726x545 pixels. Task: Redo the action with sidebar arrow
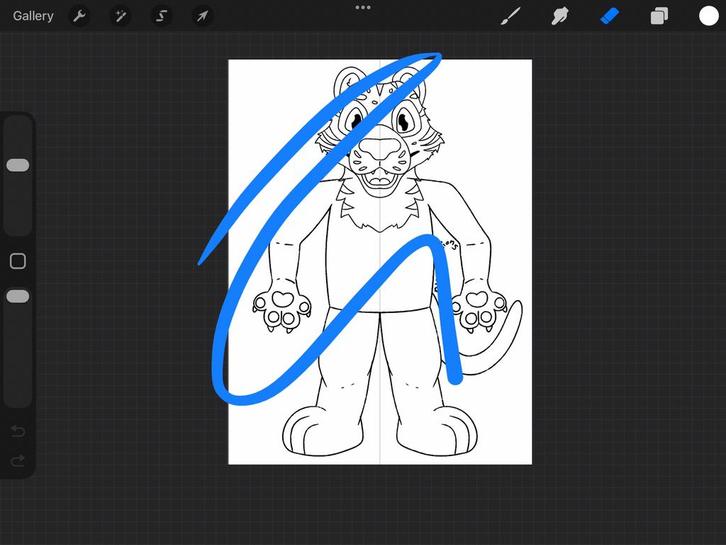pos(18,461)
